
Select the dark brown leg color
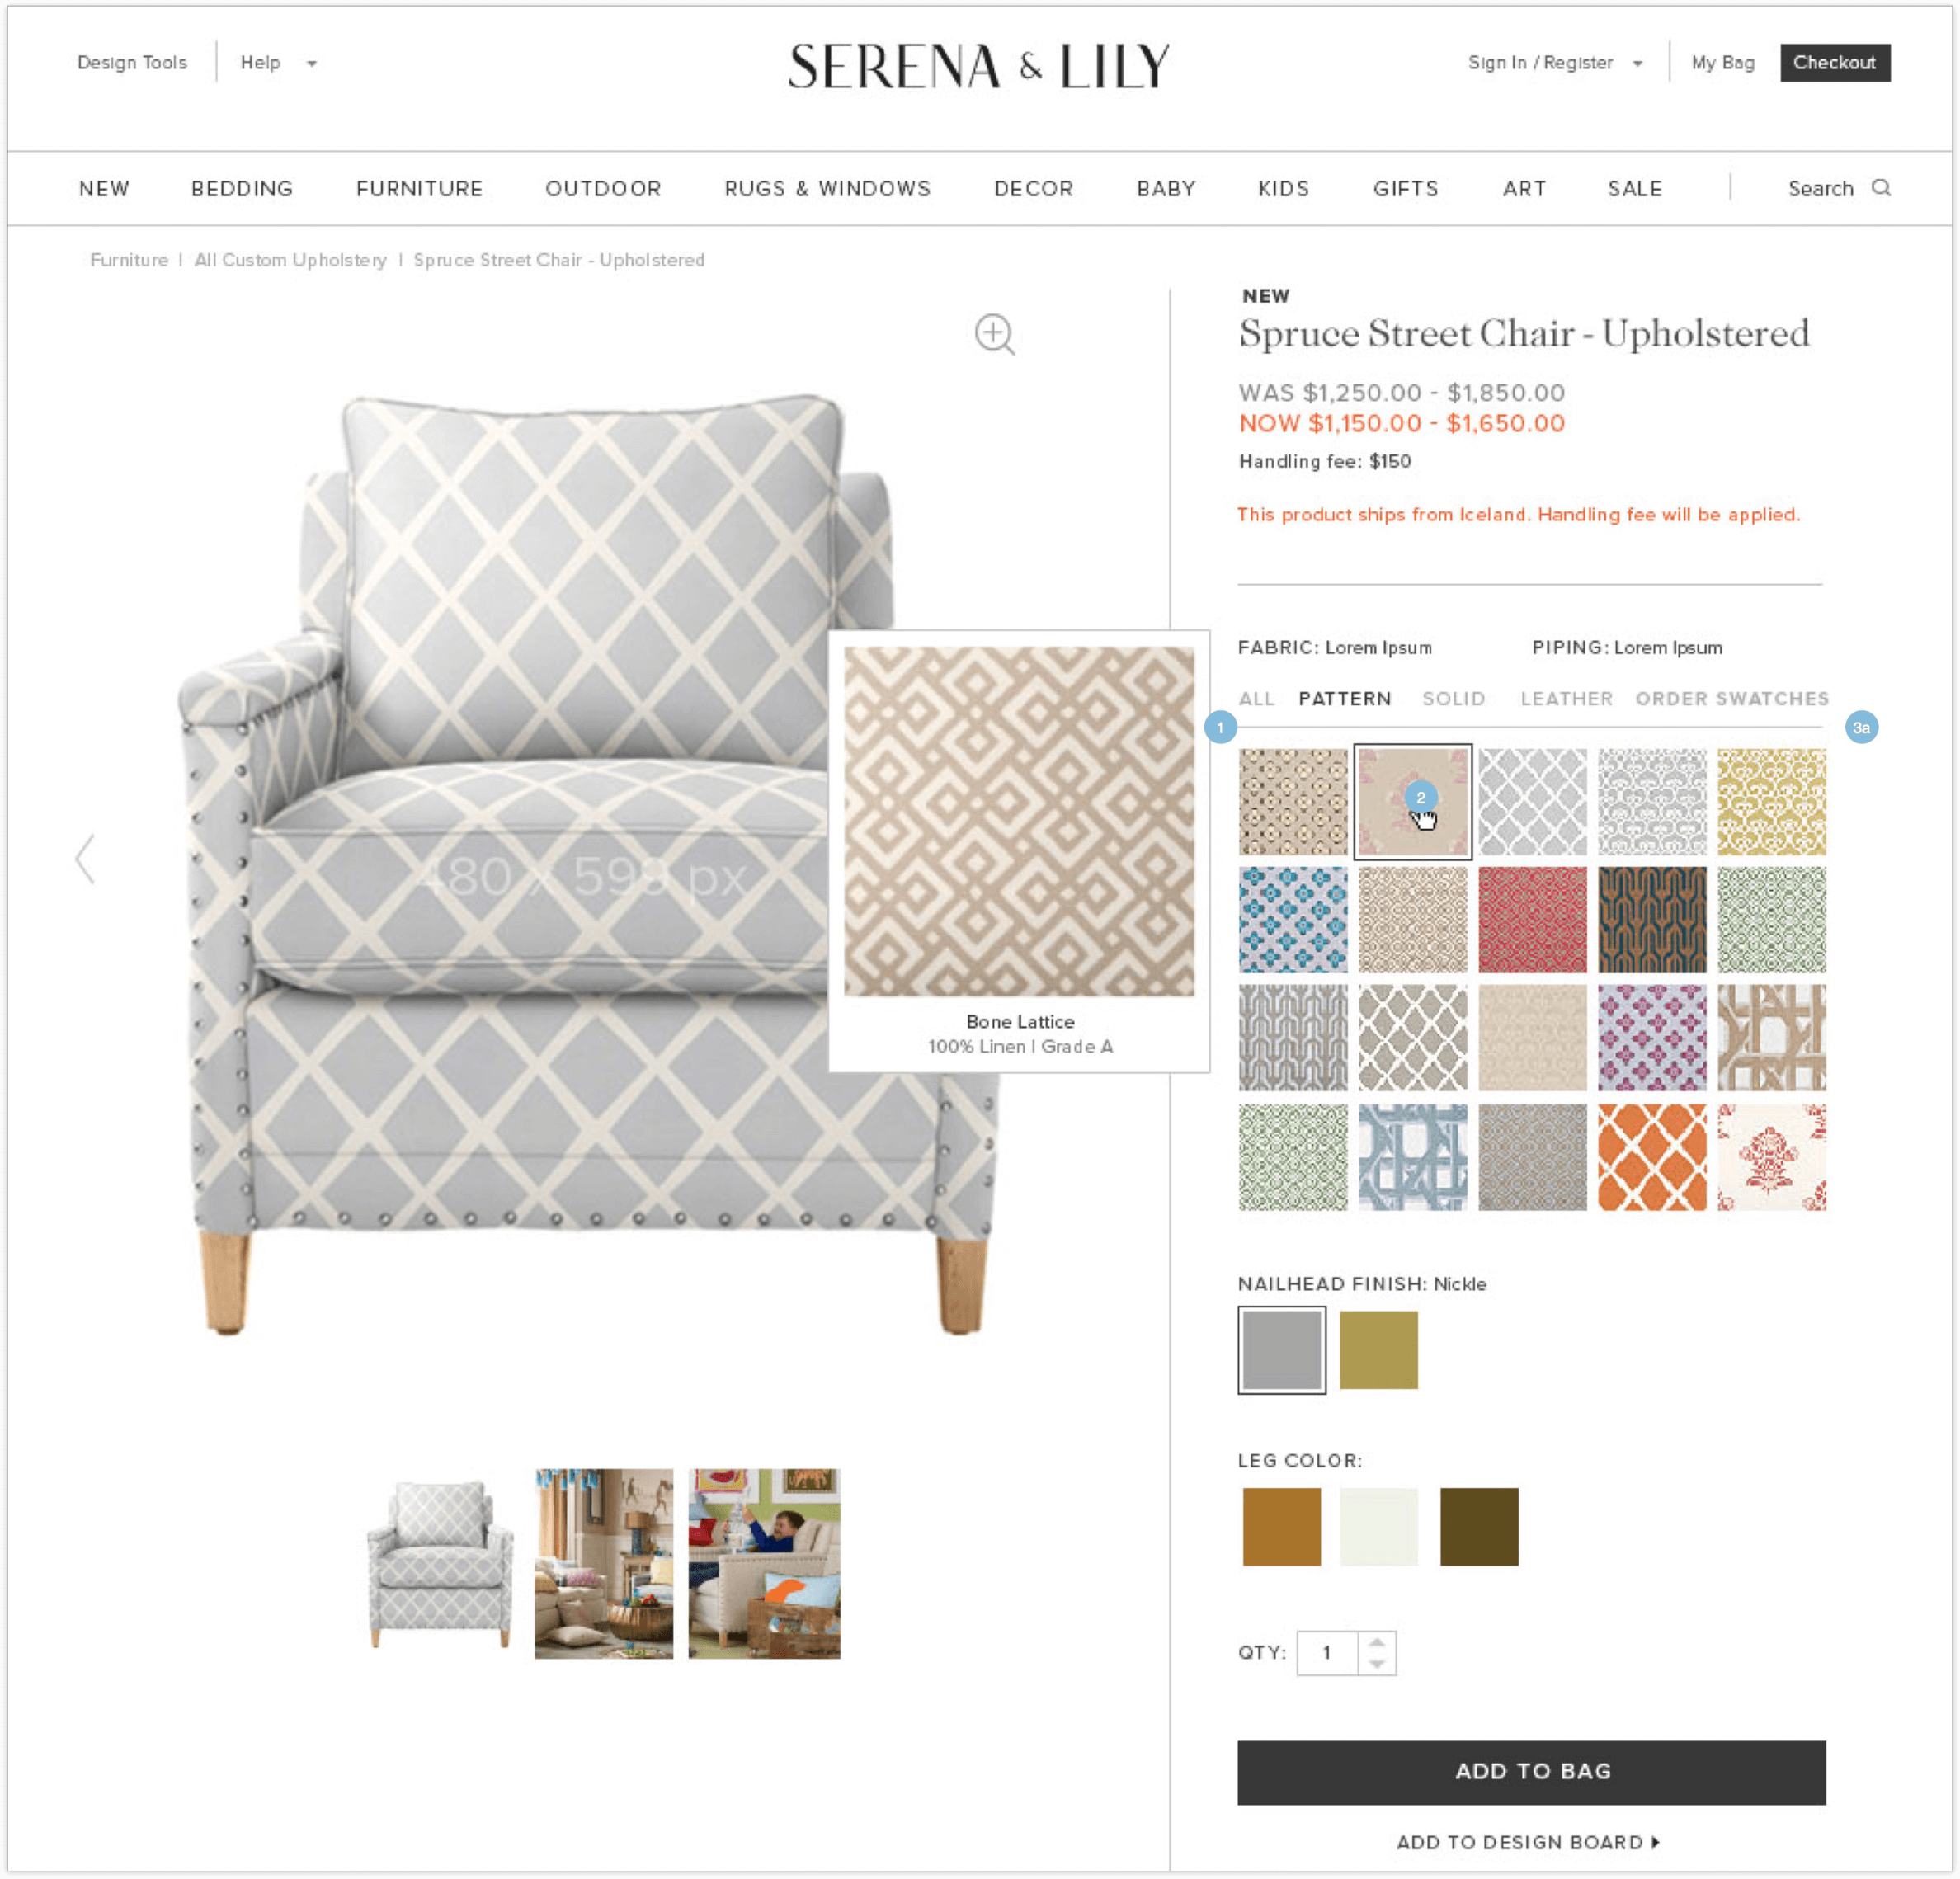pos(1478,1525)
